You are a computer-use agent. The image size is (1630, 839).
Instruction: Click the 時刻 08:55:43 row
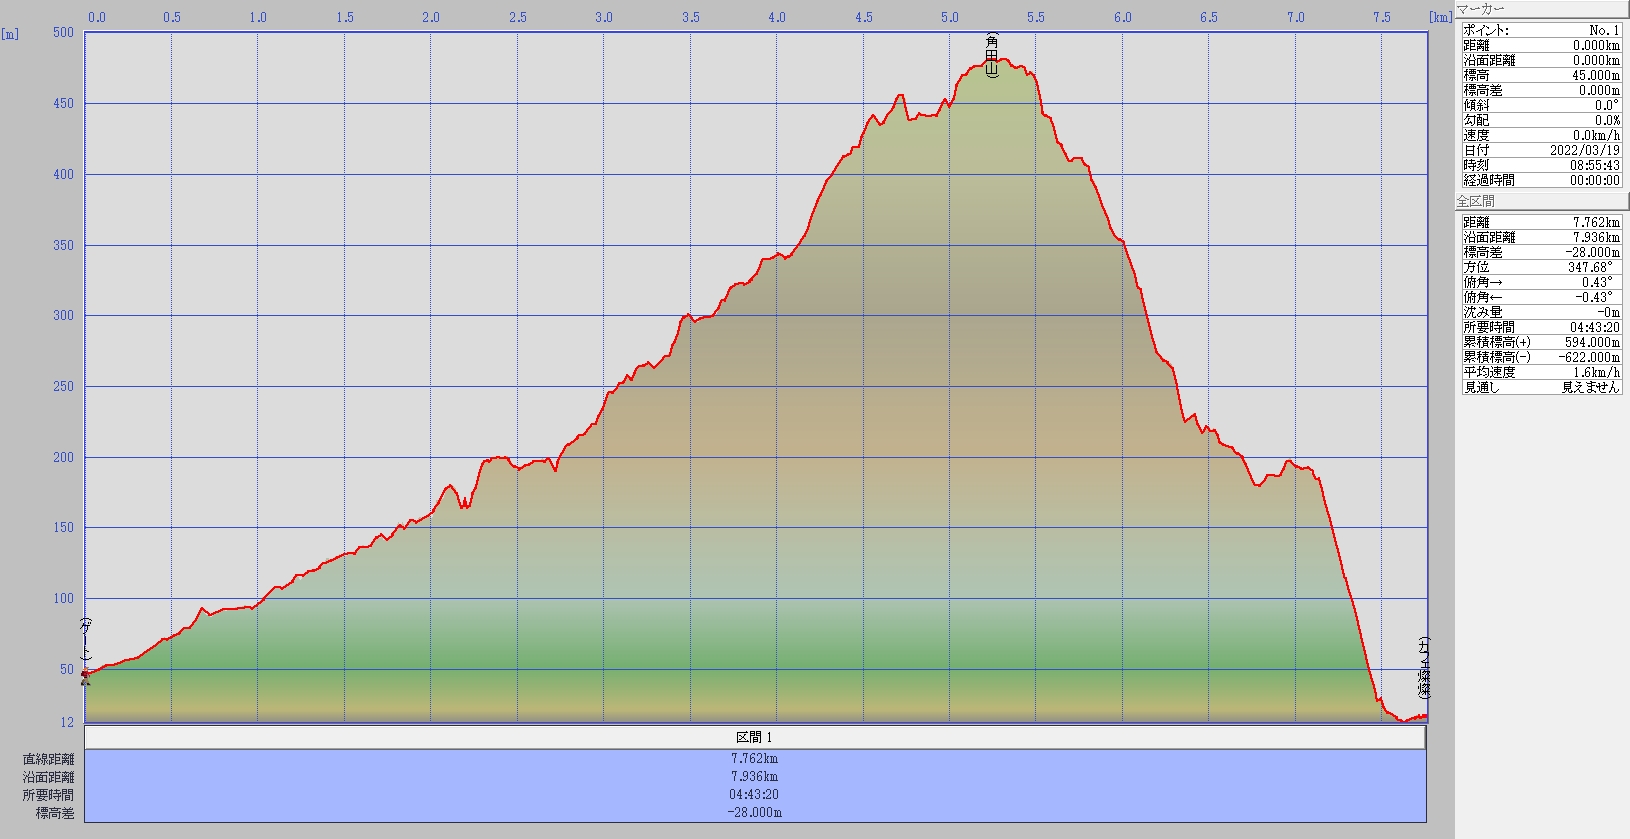click(1541, 165)
